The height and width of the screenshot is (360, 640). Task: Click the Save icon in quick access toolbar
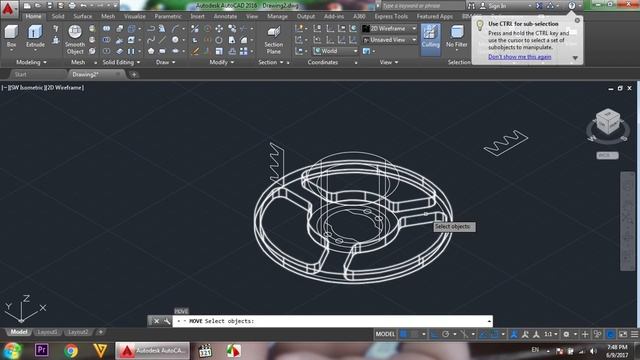(50, 6)
